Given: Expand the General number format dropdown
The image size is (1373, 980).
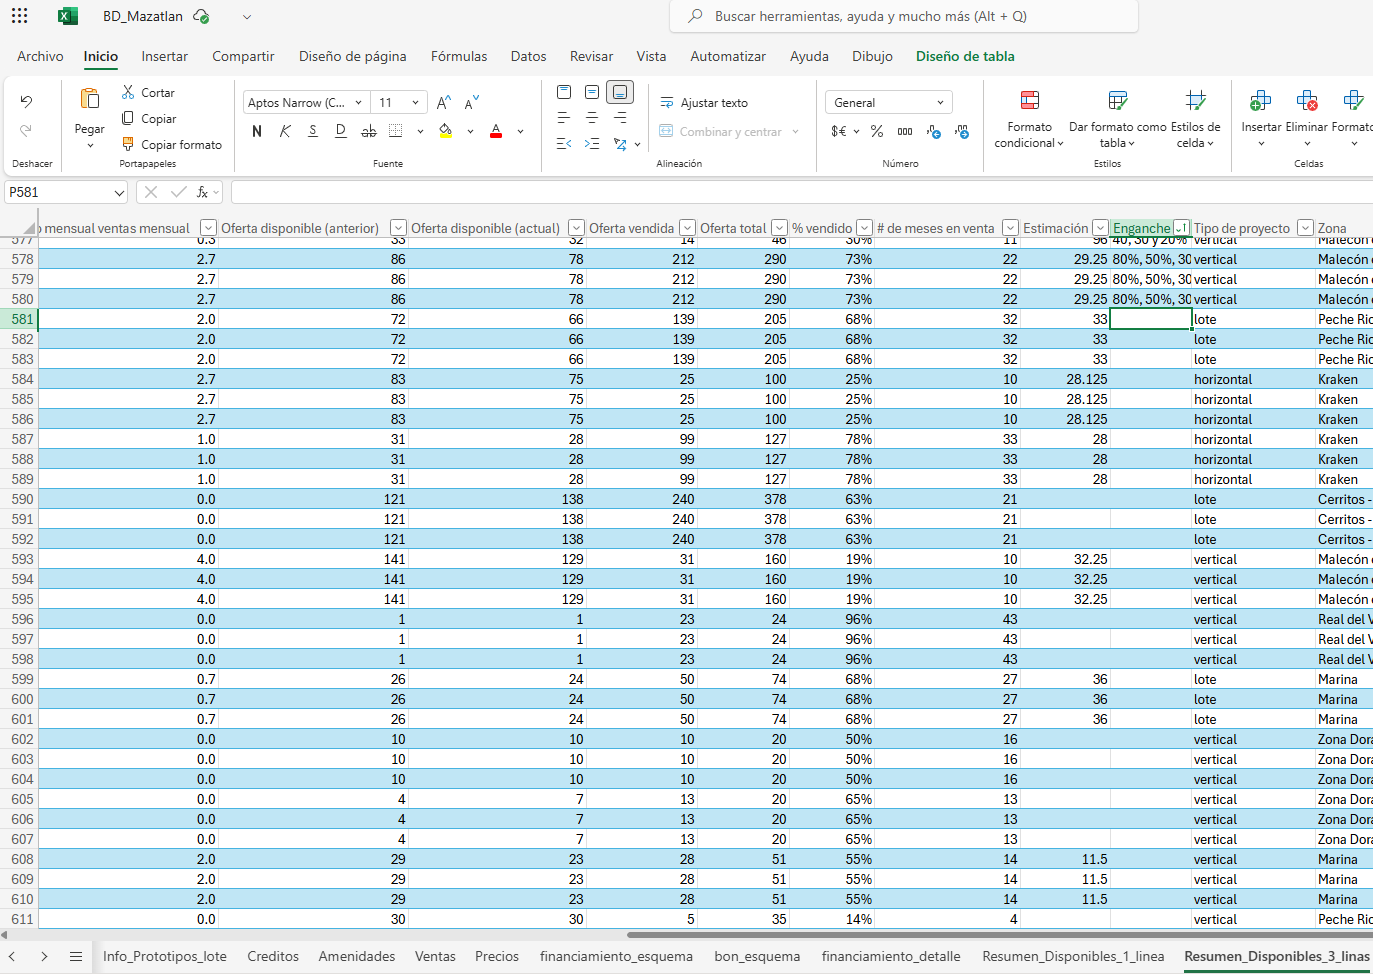Looking at the screenshot, I should [x=939, y=102].
